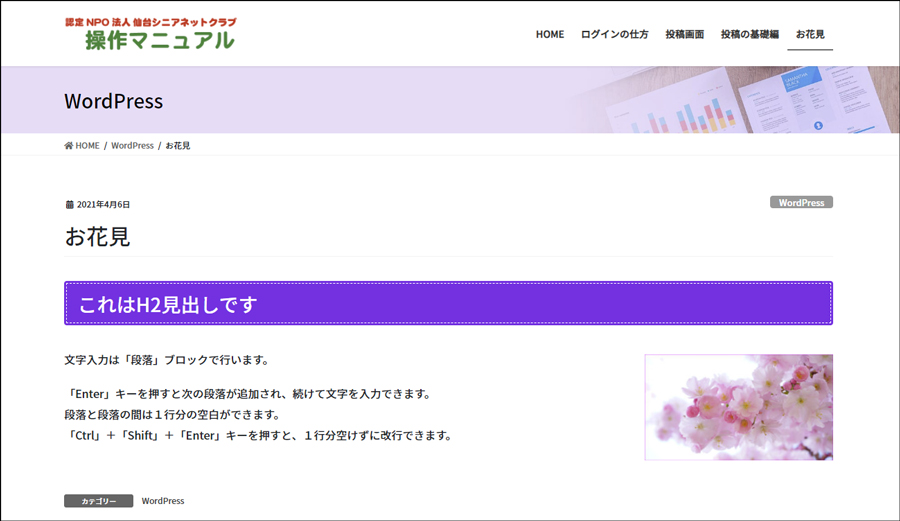Open the 投稿画面 navigation item
This screenshot has width=900, height=521.
tap(684, 35)
